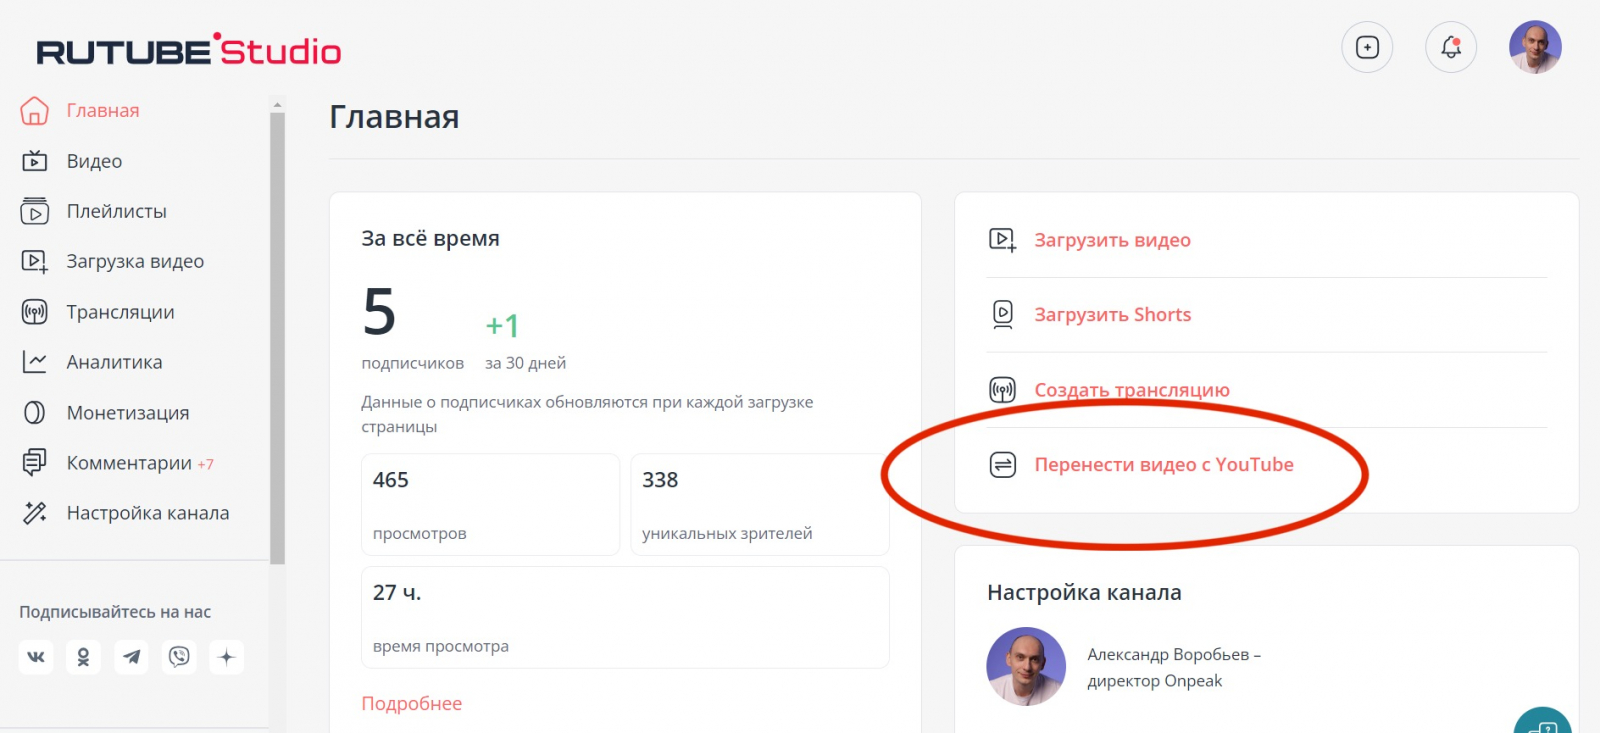Click the channel avatar in Настройка канала card
Screen dimensions: 1600x733
pyautogui.click(x=1026, y=667)
